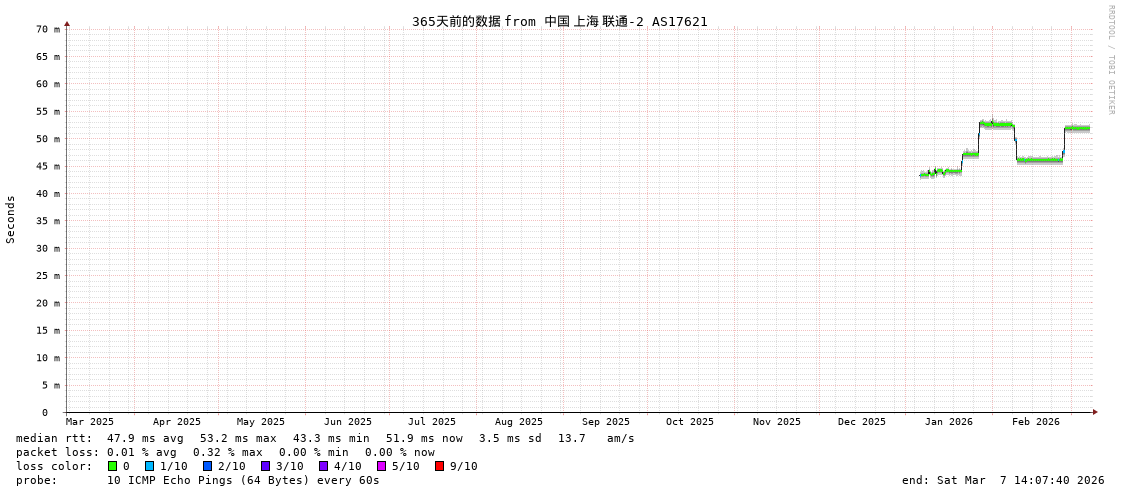Click the arrow at the y-axis top
This screenshot has height=494, width=1121.
point(67,23)
